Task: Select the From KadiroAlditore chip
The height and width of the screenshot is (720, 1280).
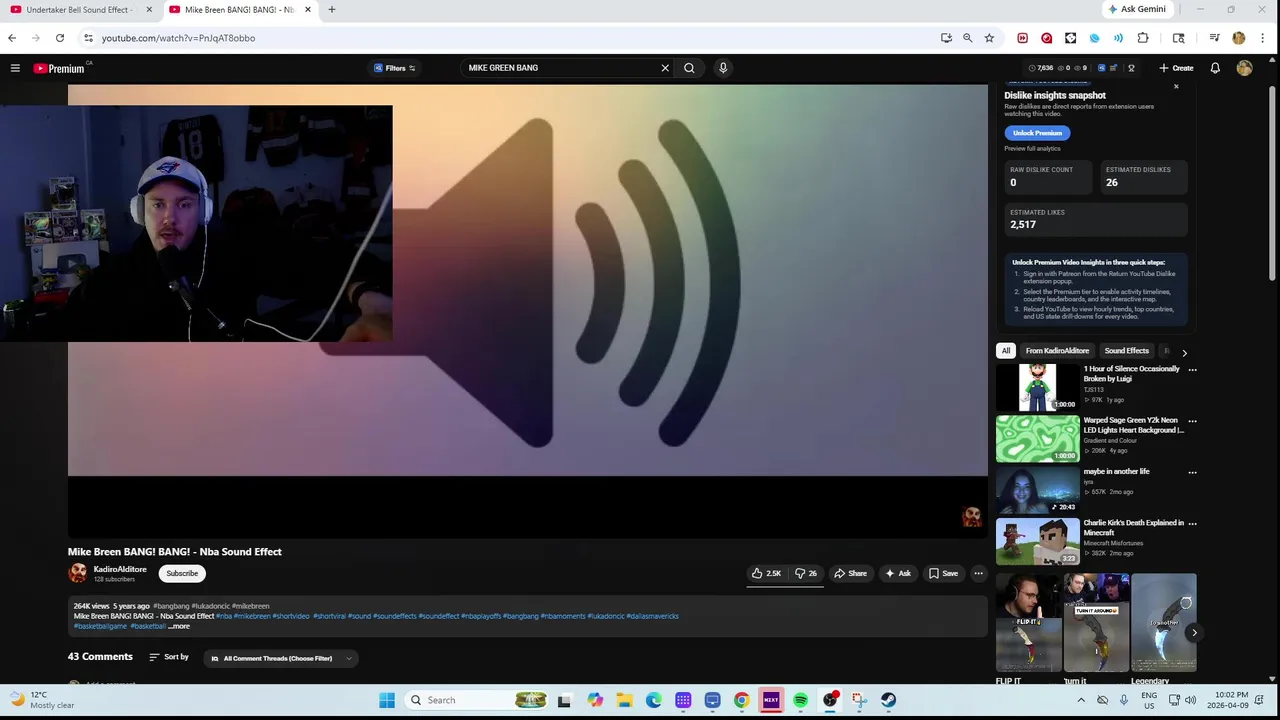Action: 1057,351
